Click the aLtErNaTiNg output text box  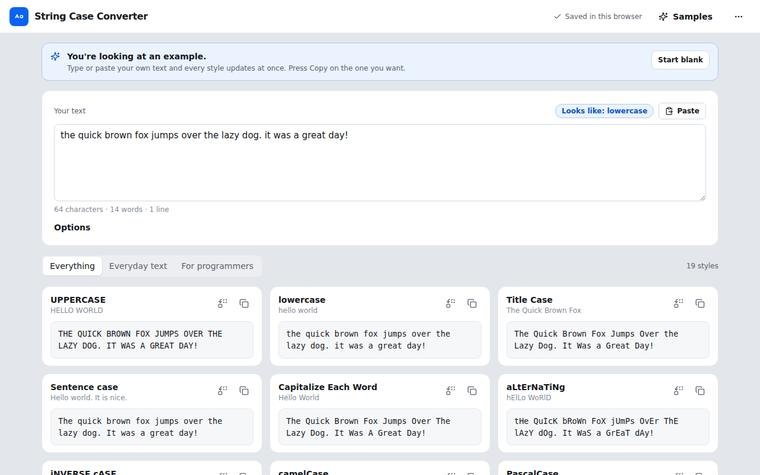608,427
